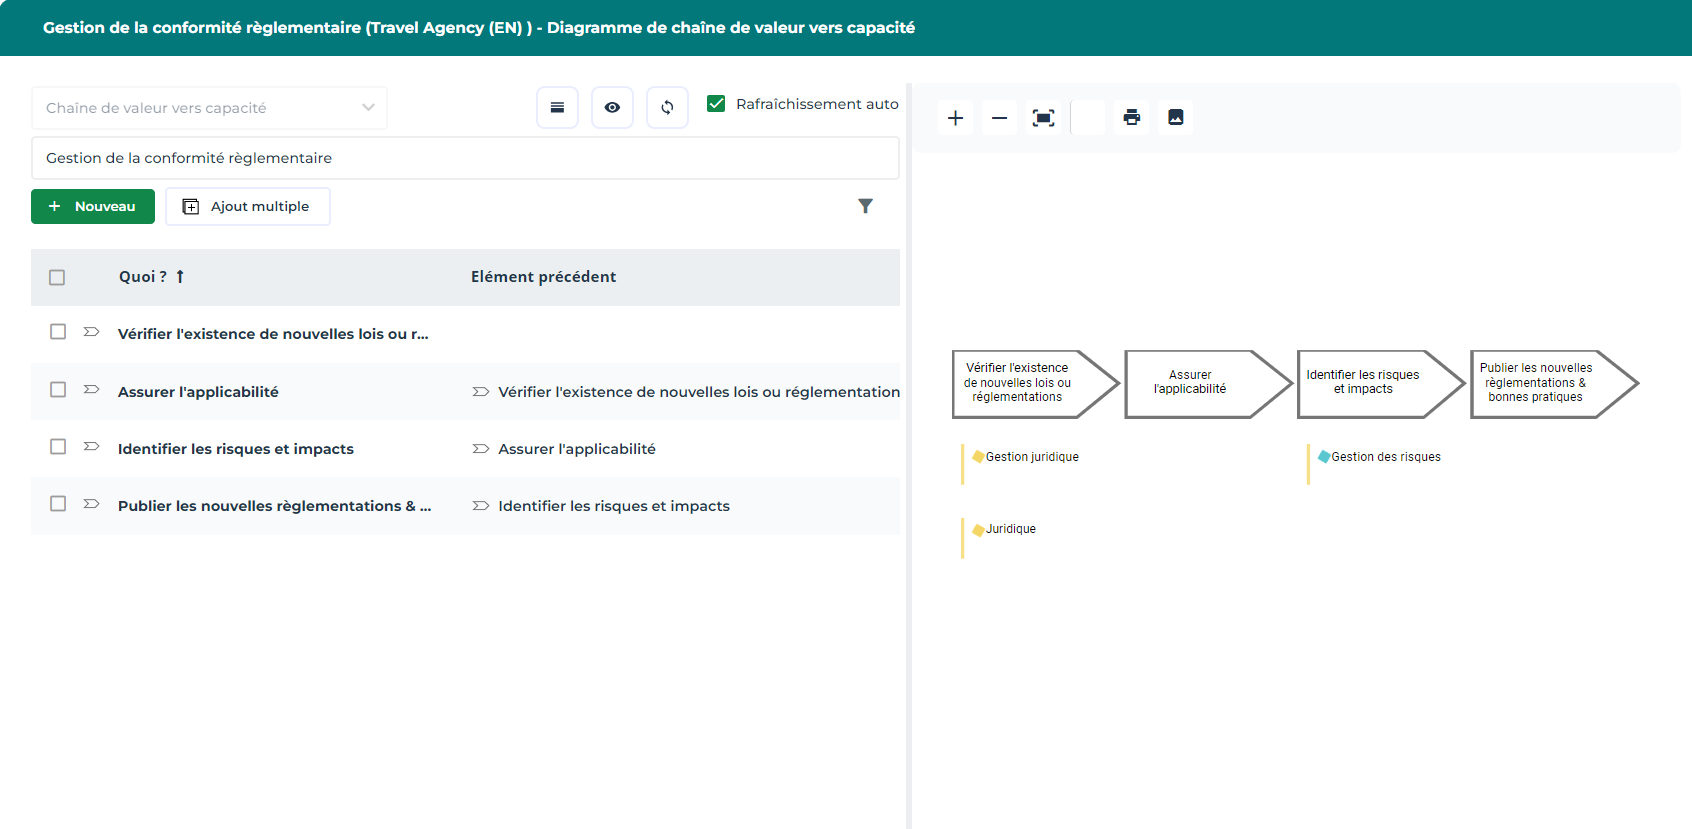Select the Gestion juridique capability
Image resolution: width=1692 pixels, height=829 pixels.
pyautogui.click(x=1031, y=457)
